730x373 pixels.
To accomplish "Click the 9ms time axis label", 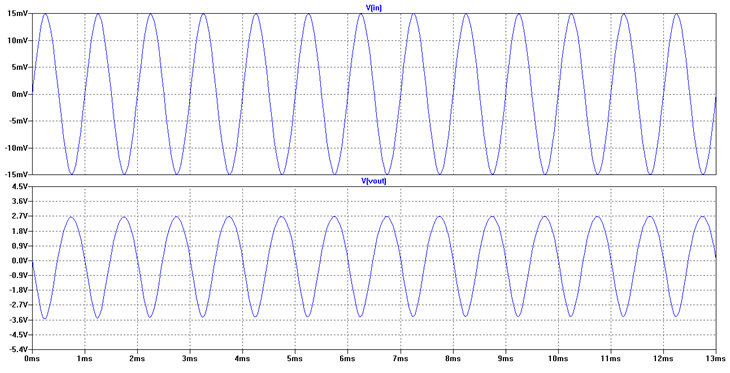I will pyautogui.click(x=505, y=359).
